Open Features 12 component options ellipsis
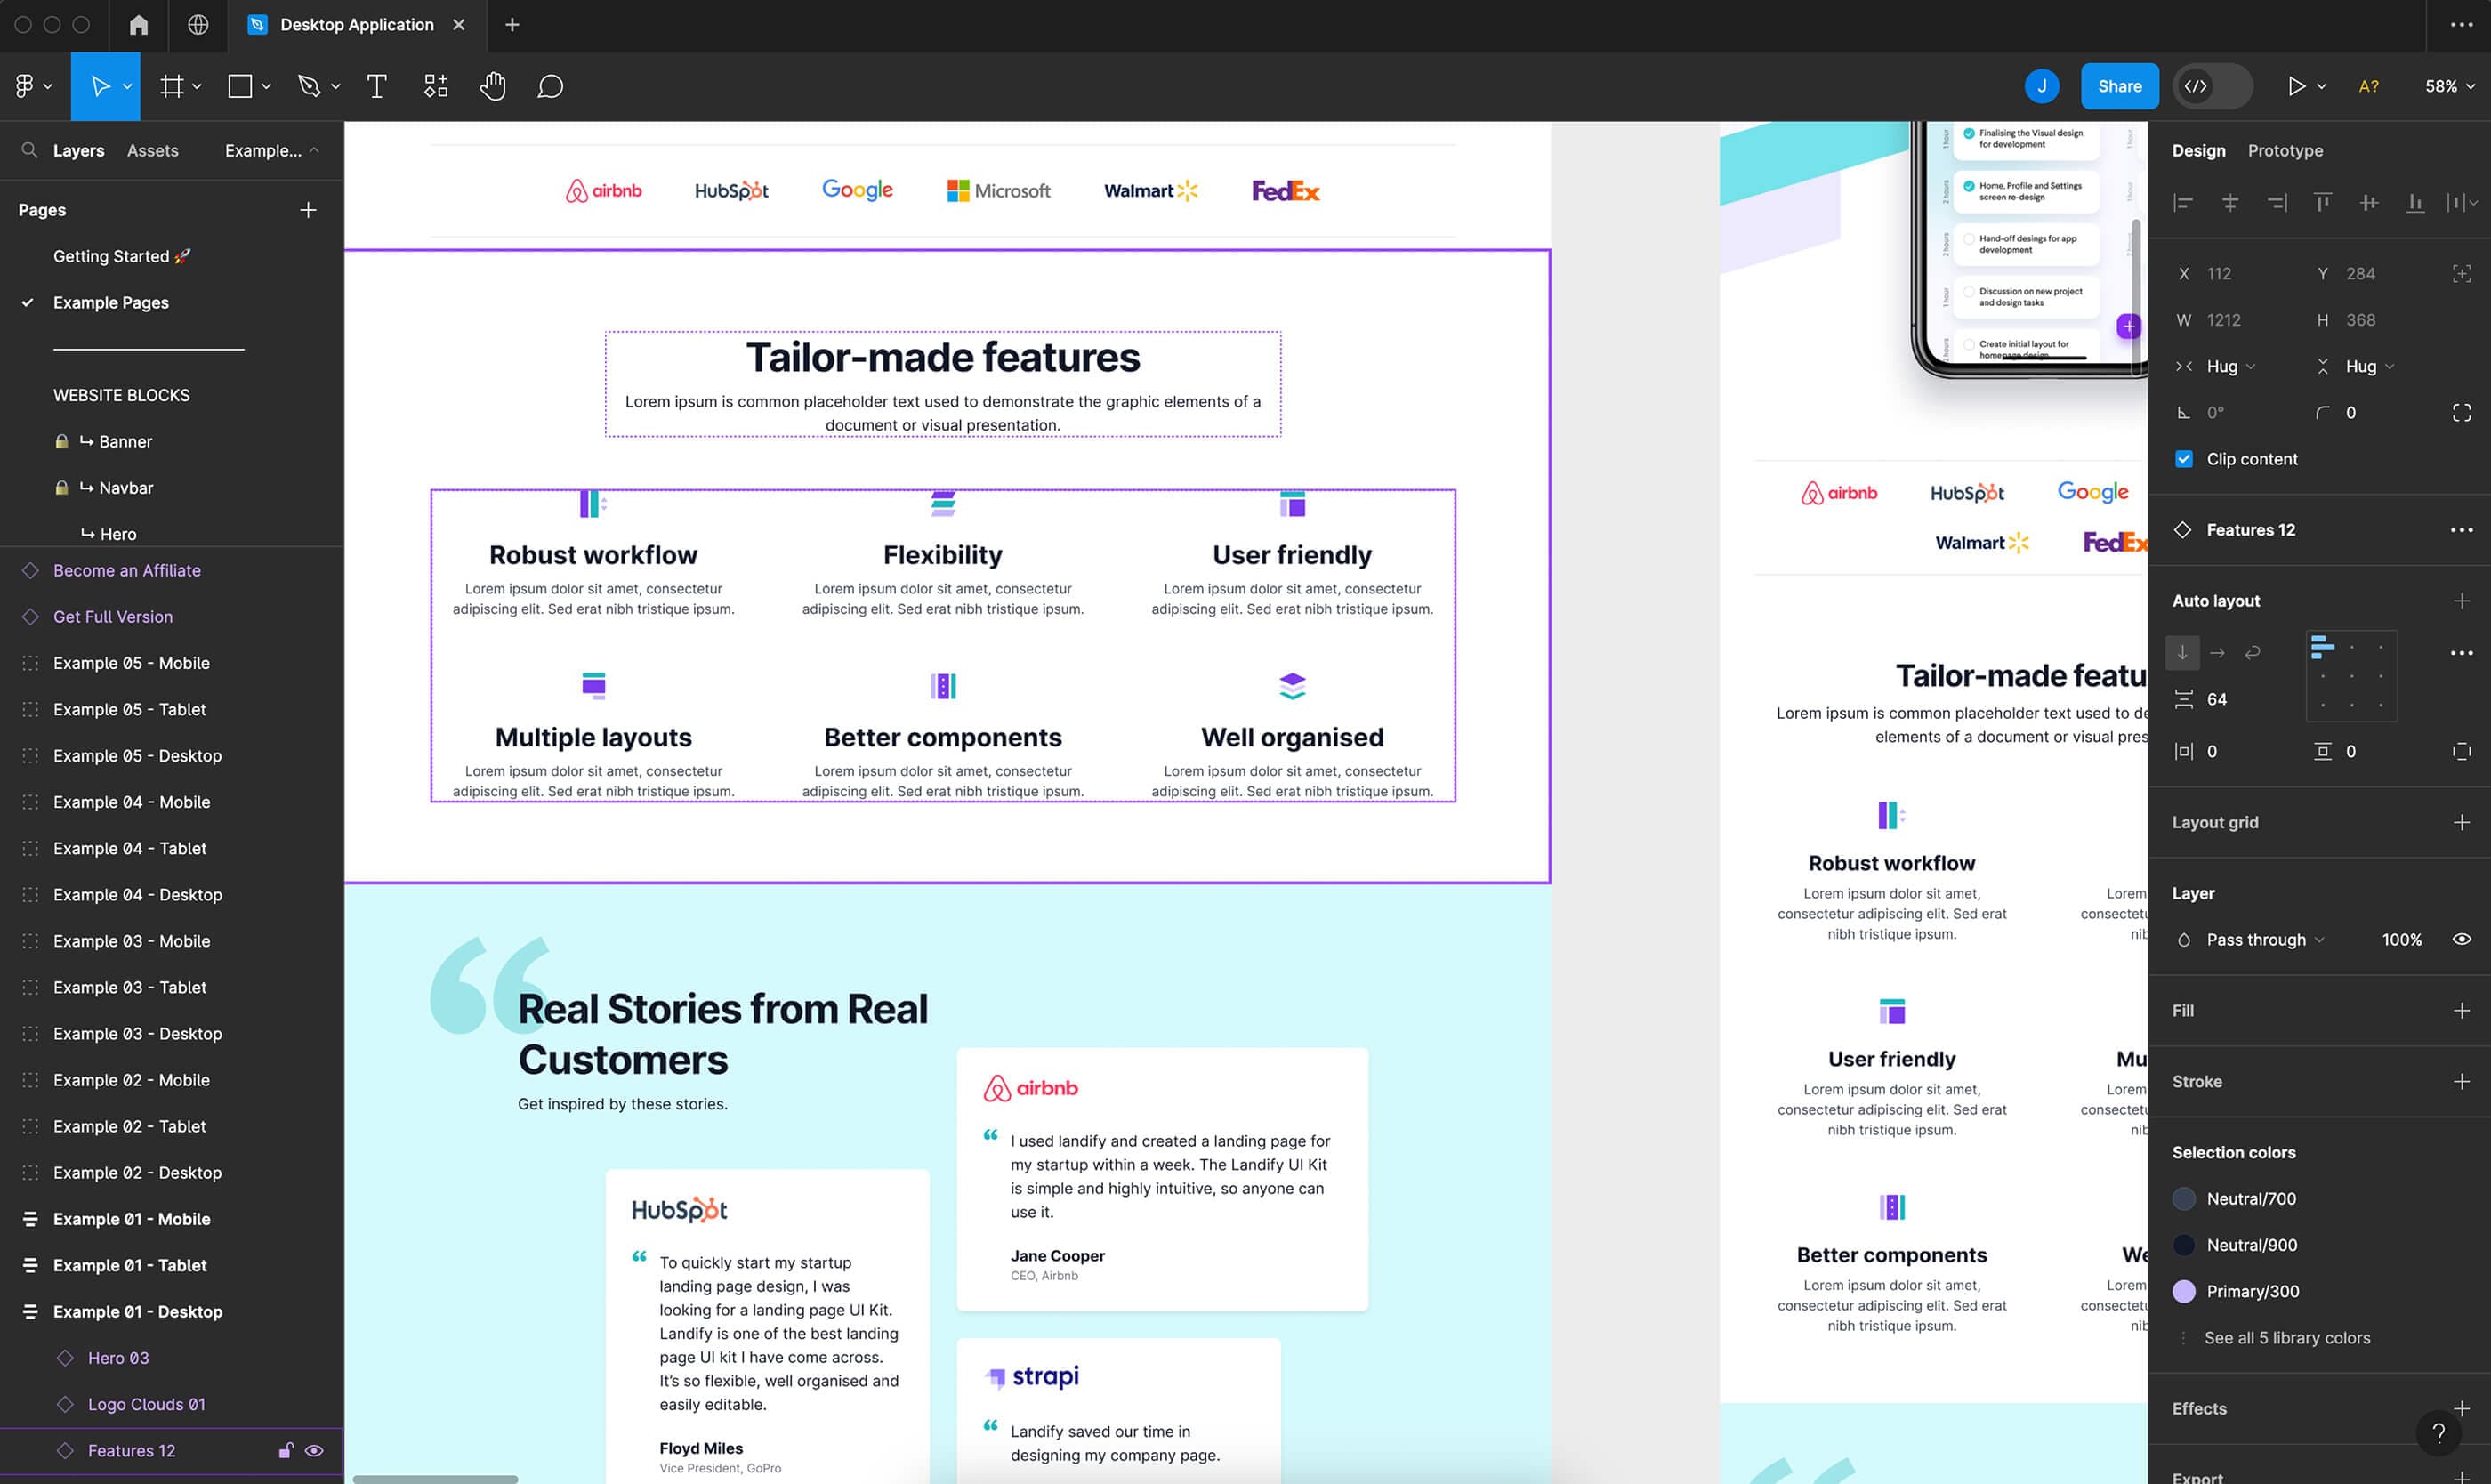 click(x=2461, y=530)
